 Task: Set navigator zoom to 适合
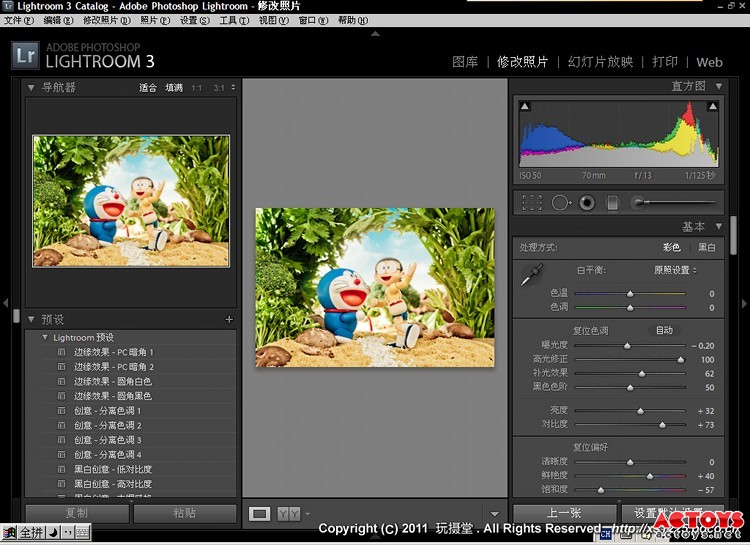click(x=148, y=88)
